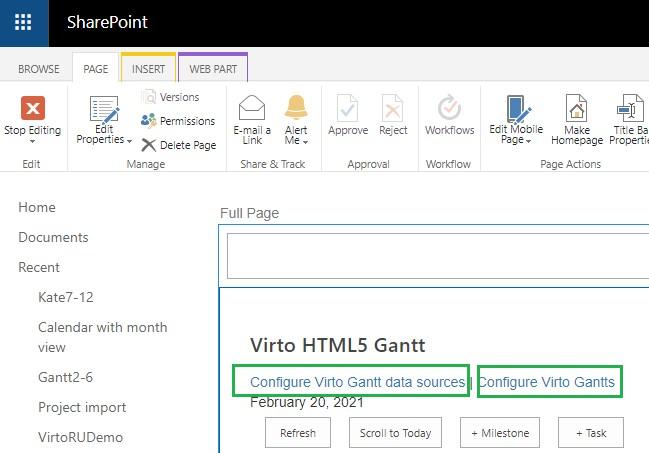
Task: Click the Alert Me bell icon
Action: pos(296,107)
